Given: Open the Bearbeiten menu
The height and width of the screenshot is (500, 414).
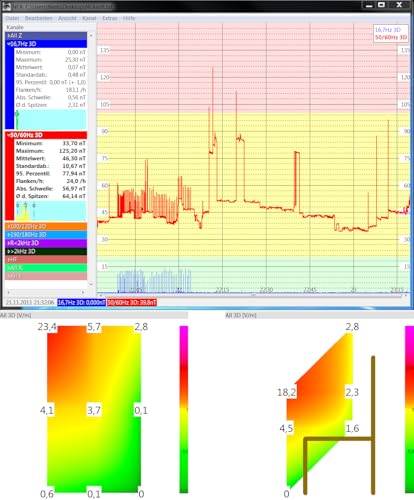Looking at the screenshot, I should (39, 18).
